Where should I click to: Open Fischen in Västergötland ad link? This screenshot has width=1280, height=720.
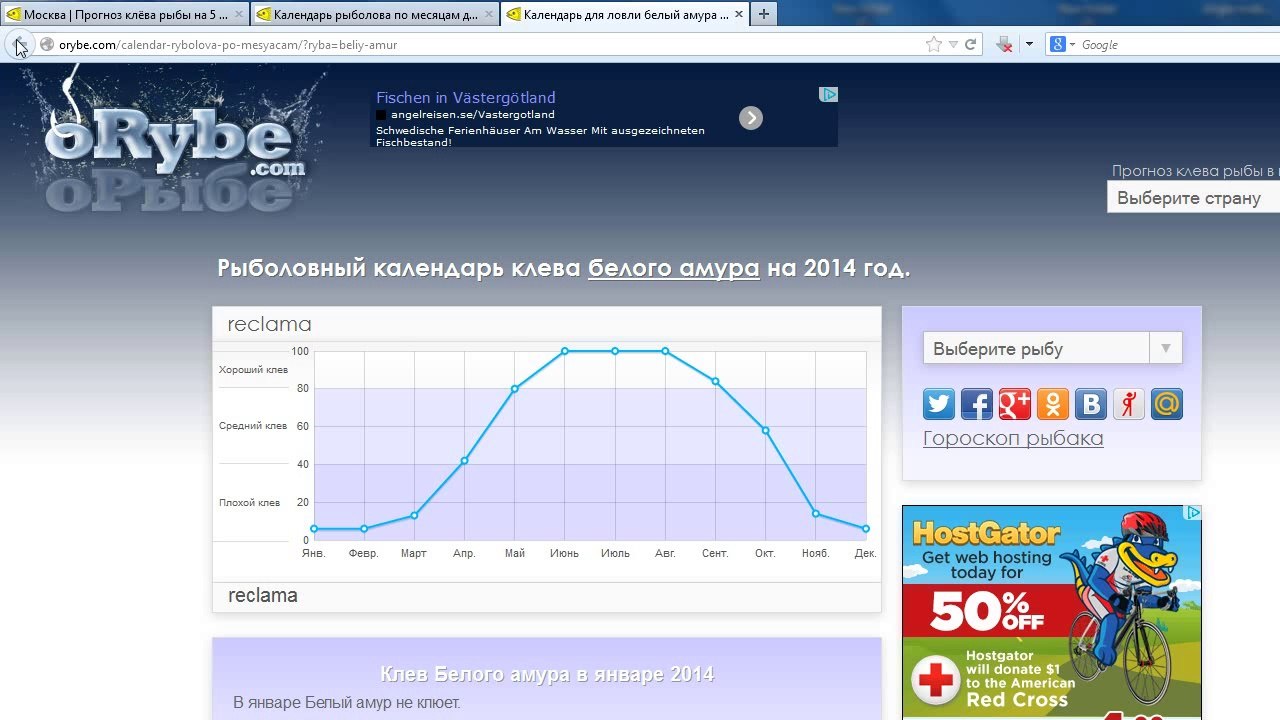[466, 98]
